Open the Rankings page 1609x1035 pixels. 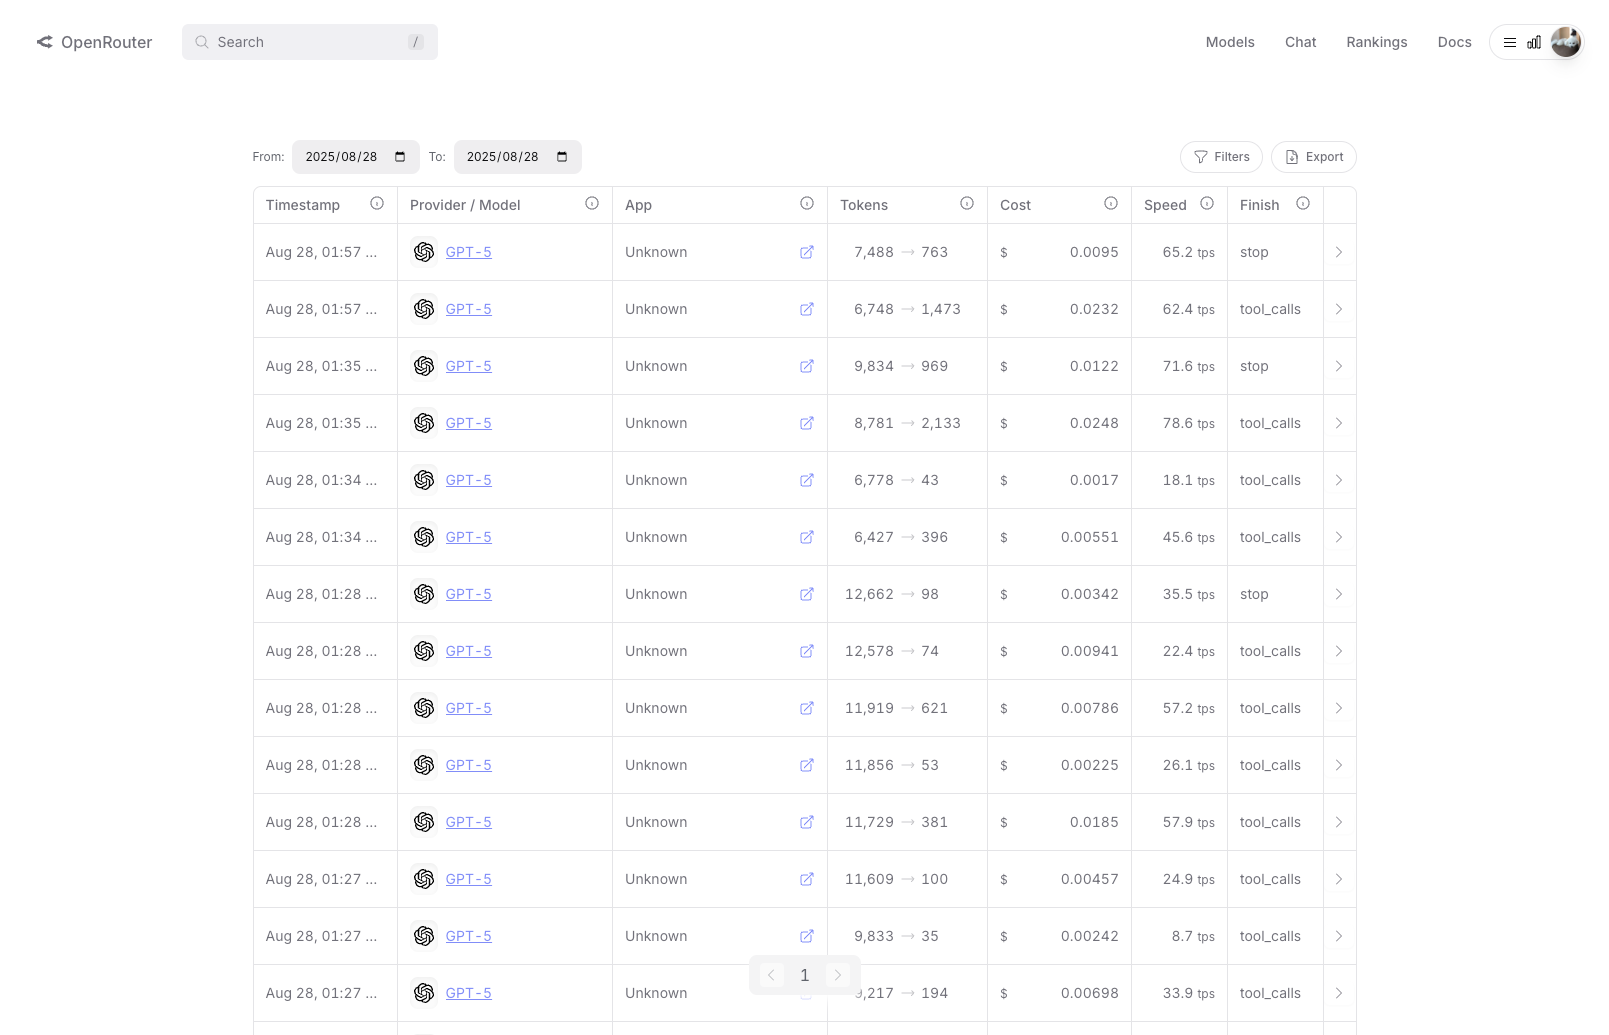(x=1376, y=42)
